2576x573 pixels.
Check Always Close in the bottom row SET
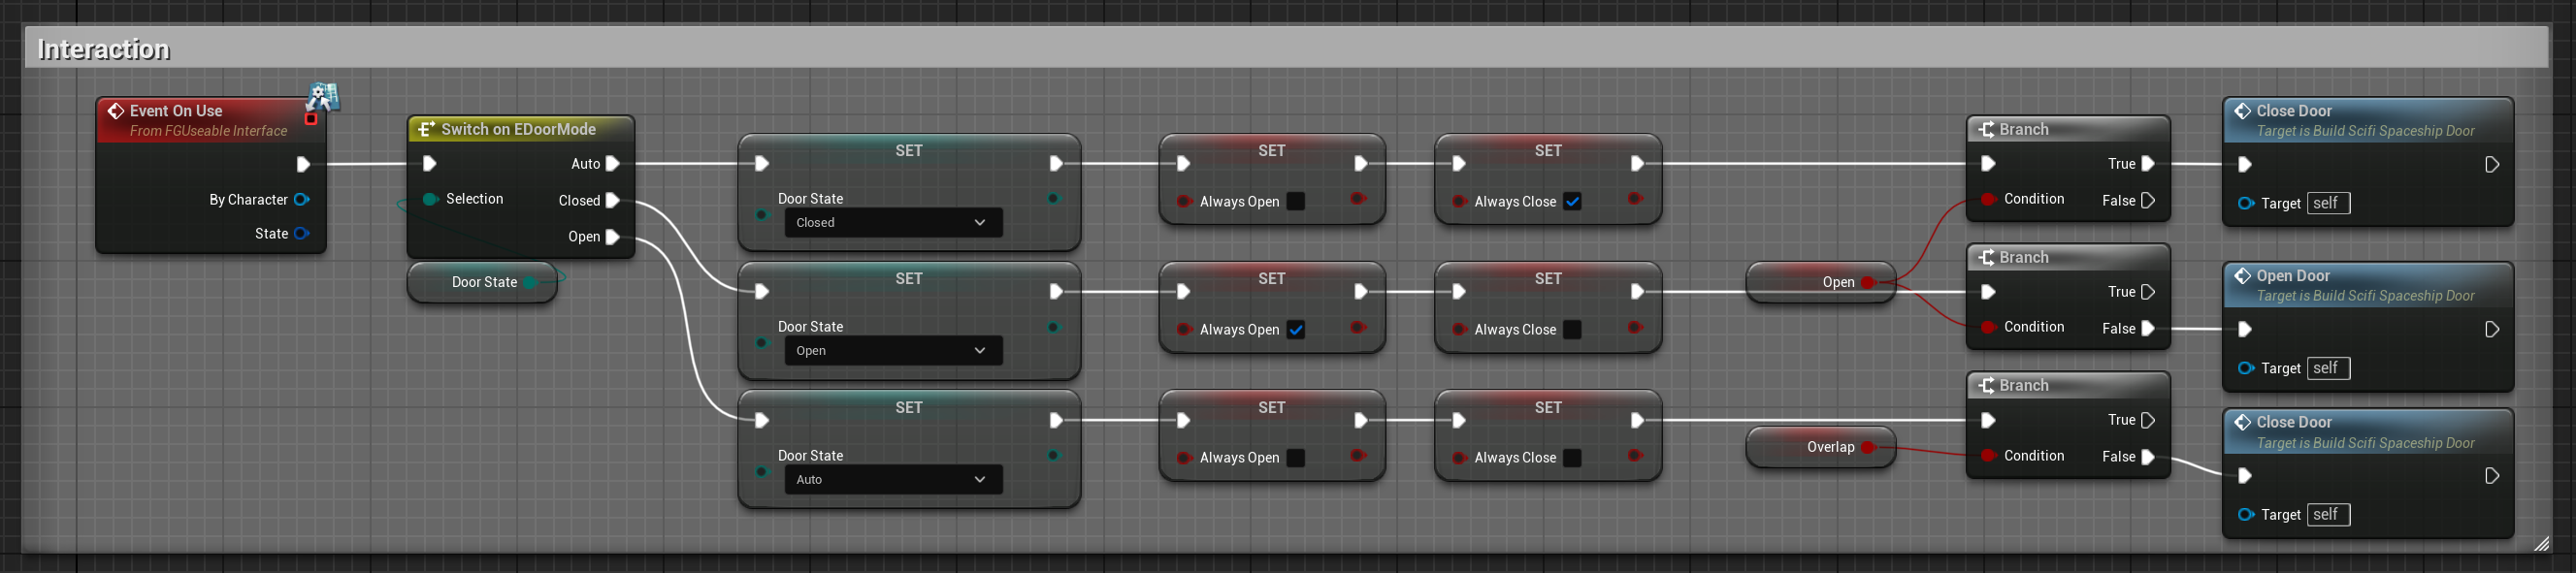pyautogui.click(x=1572, y=458)
